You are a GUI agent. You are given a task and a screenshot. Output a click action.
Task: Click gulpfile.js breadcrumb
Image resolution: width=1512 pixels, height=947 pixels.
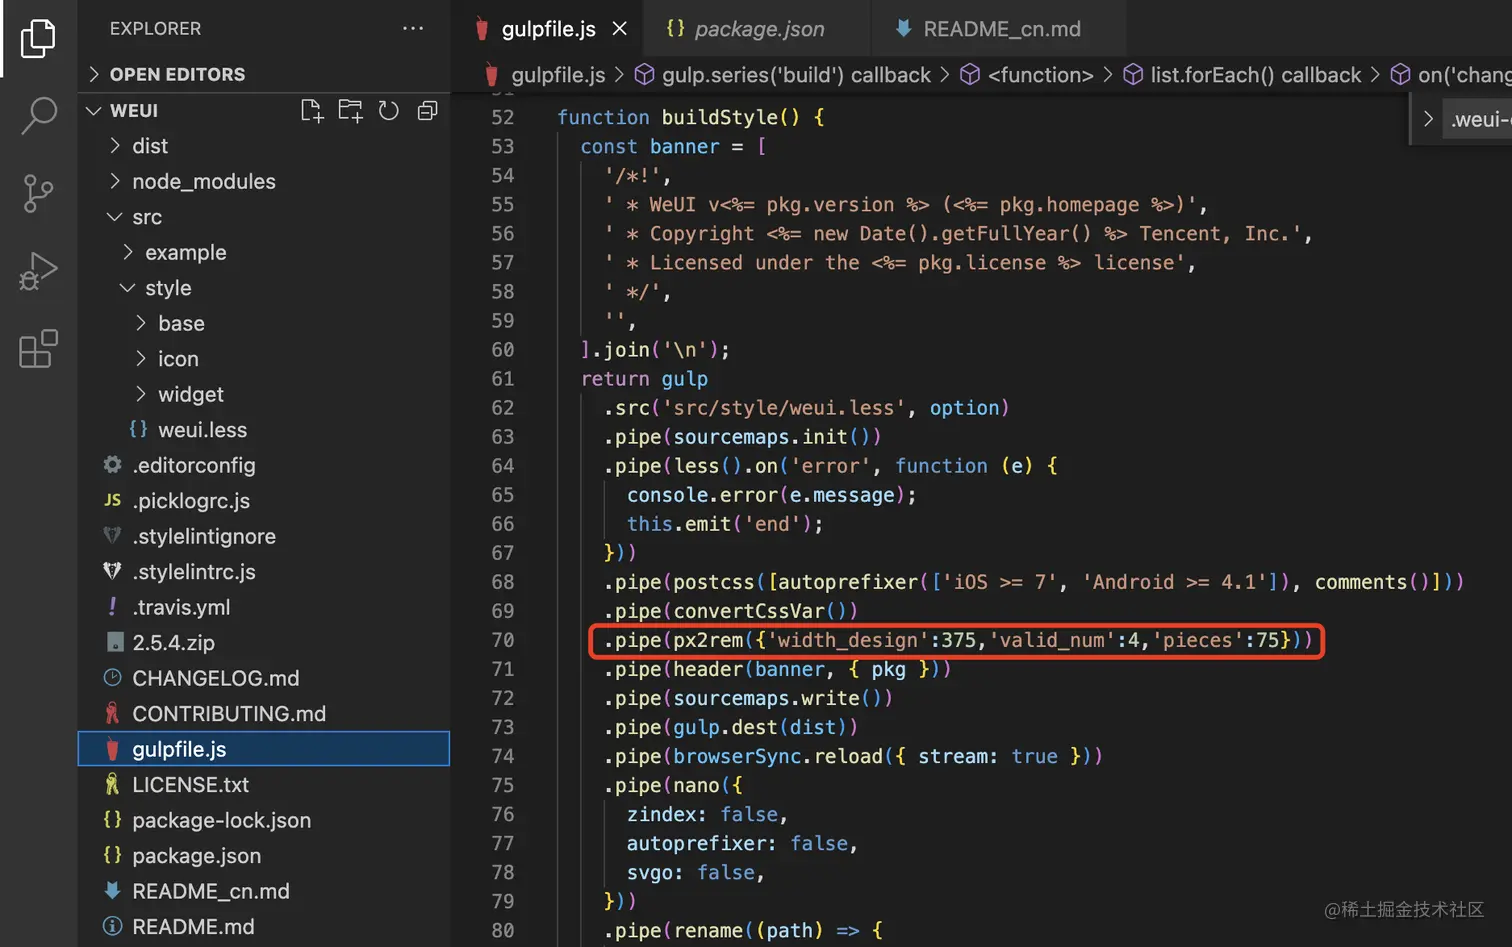(546, 75)
